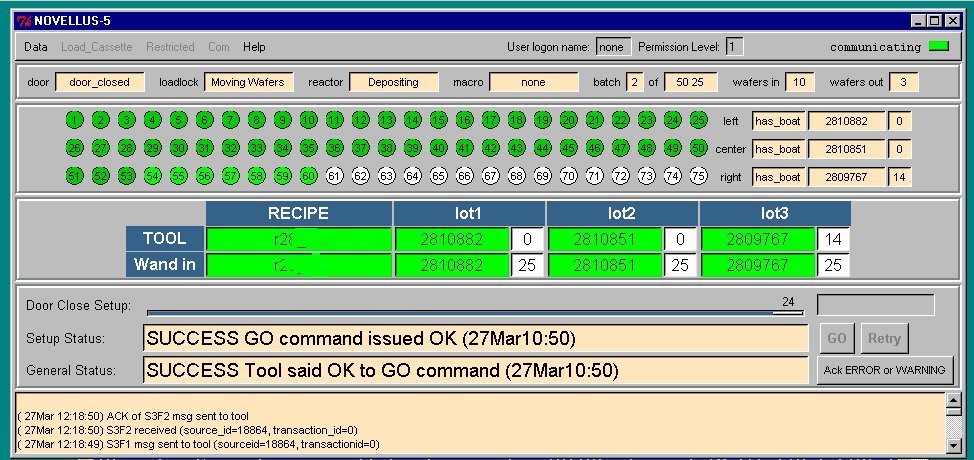Click left boat has_boat status field
The width and height of the screenshot is (974, 460).
778,121
